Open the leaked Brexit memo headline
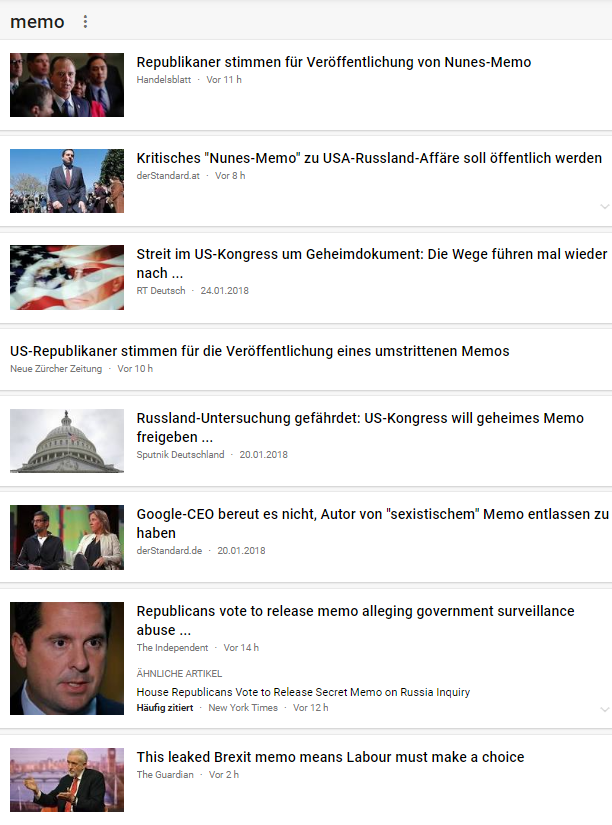 pos(330,757)
